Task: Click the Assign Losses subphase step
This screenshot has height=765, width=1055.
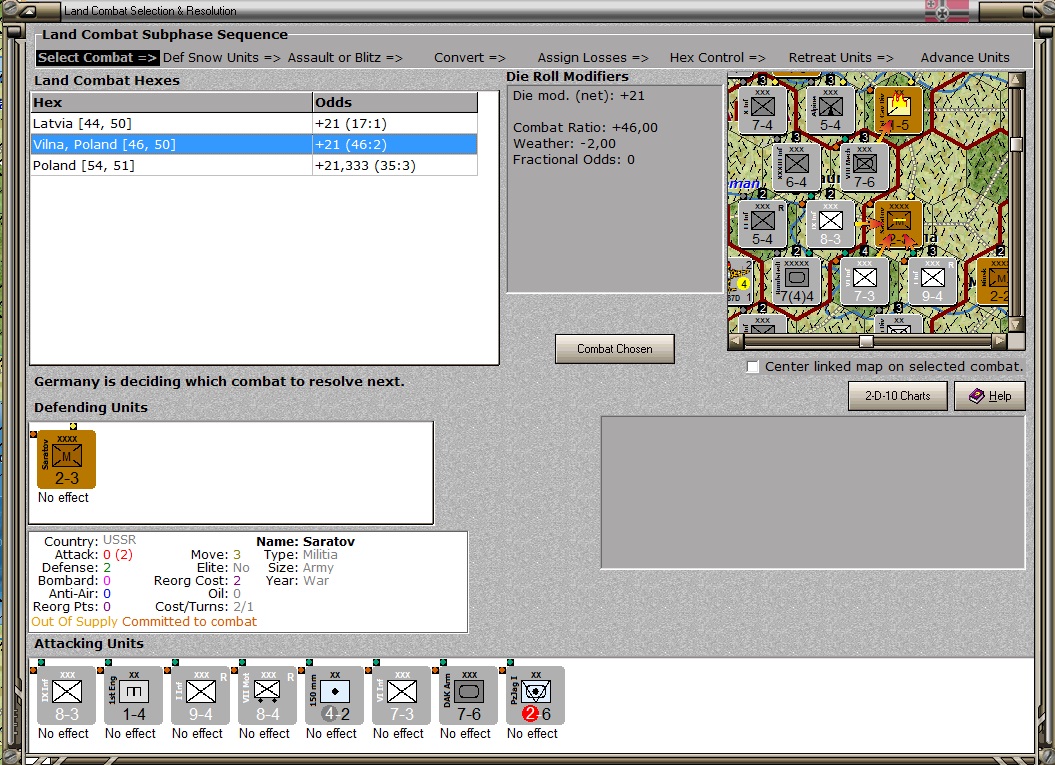Action: tap(593, 58)
